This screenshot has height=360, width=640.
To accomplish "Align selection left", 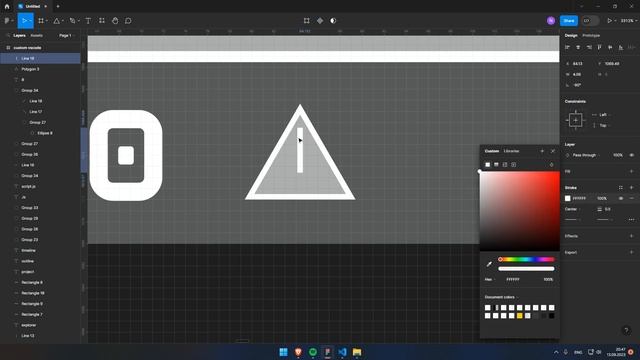I will [567, 47].
